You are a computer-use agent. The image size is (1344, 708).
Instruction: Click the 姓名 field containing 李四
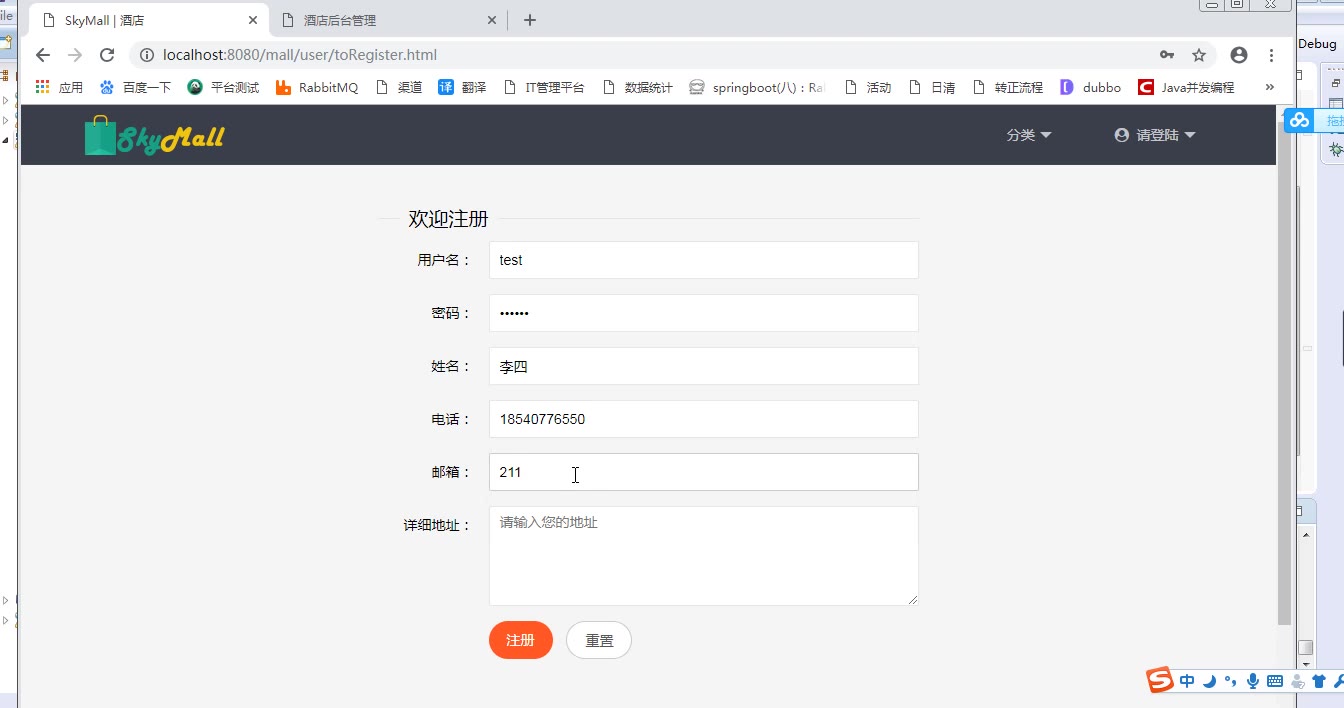pyautogui.click(x=703, y=366)
